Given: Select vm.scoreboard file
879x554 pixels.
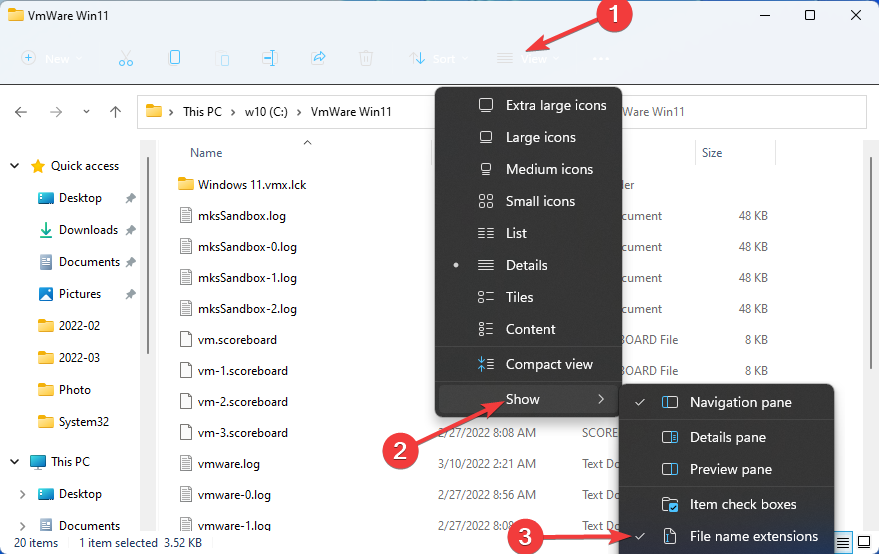Looking at the screenshot, I should coord(237,340).
